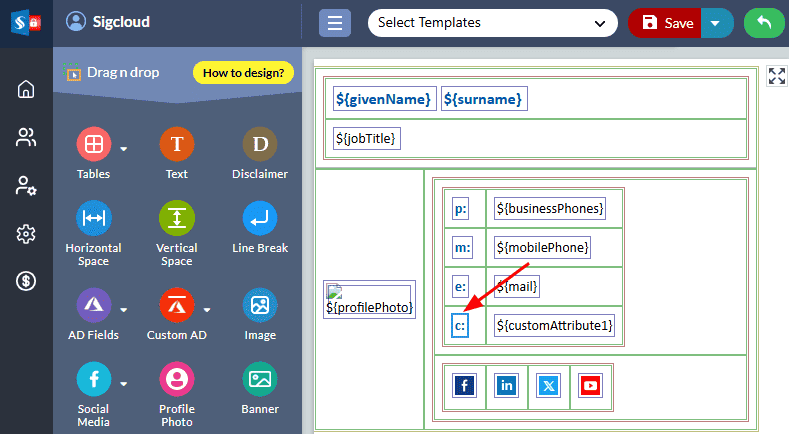Viewport: 789px width, 434px height.
Task: Open the Home page from sidebar
Action: click(26, 90)
